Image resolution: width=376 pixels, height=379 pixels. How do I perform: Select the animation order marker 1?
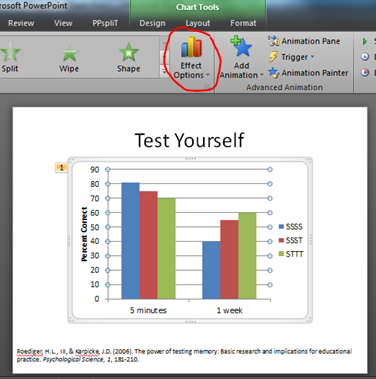(61, 168)
